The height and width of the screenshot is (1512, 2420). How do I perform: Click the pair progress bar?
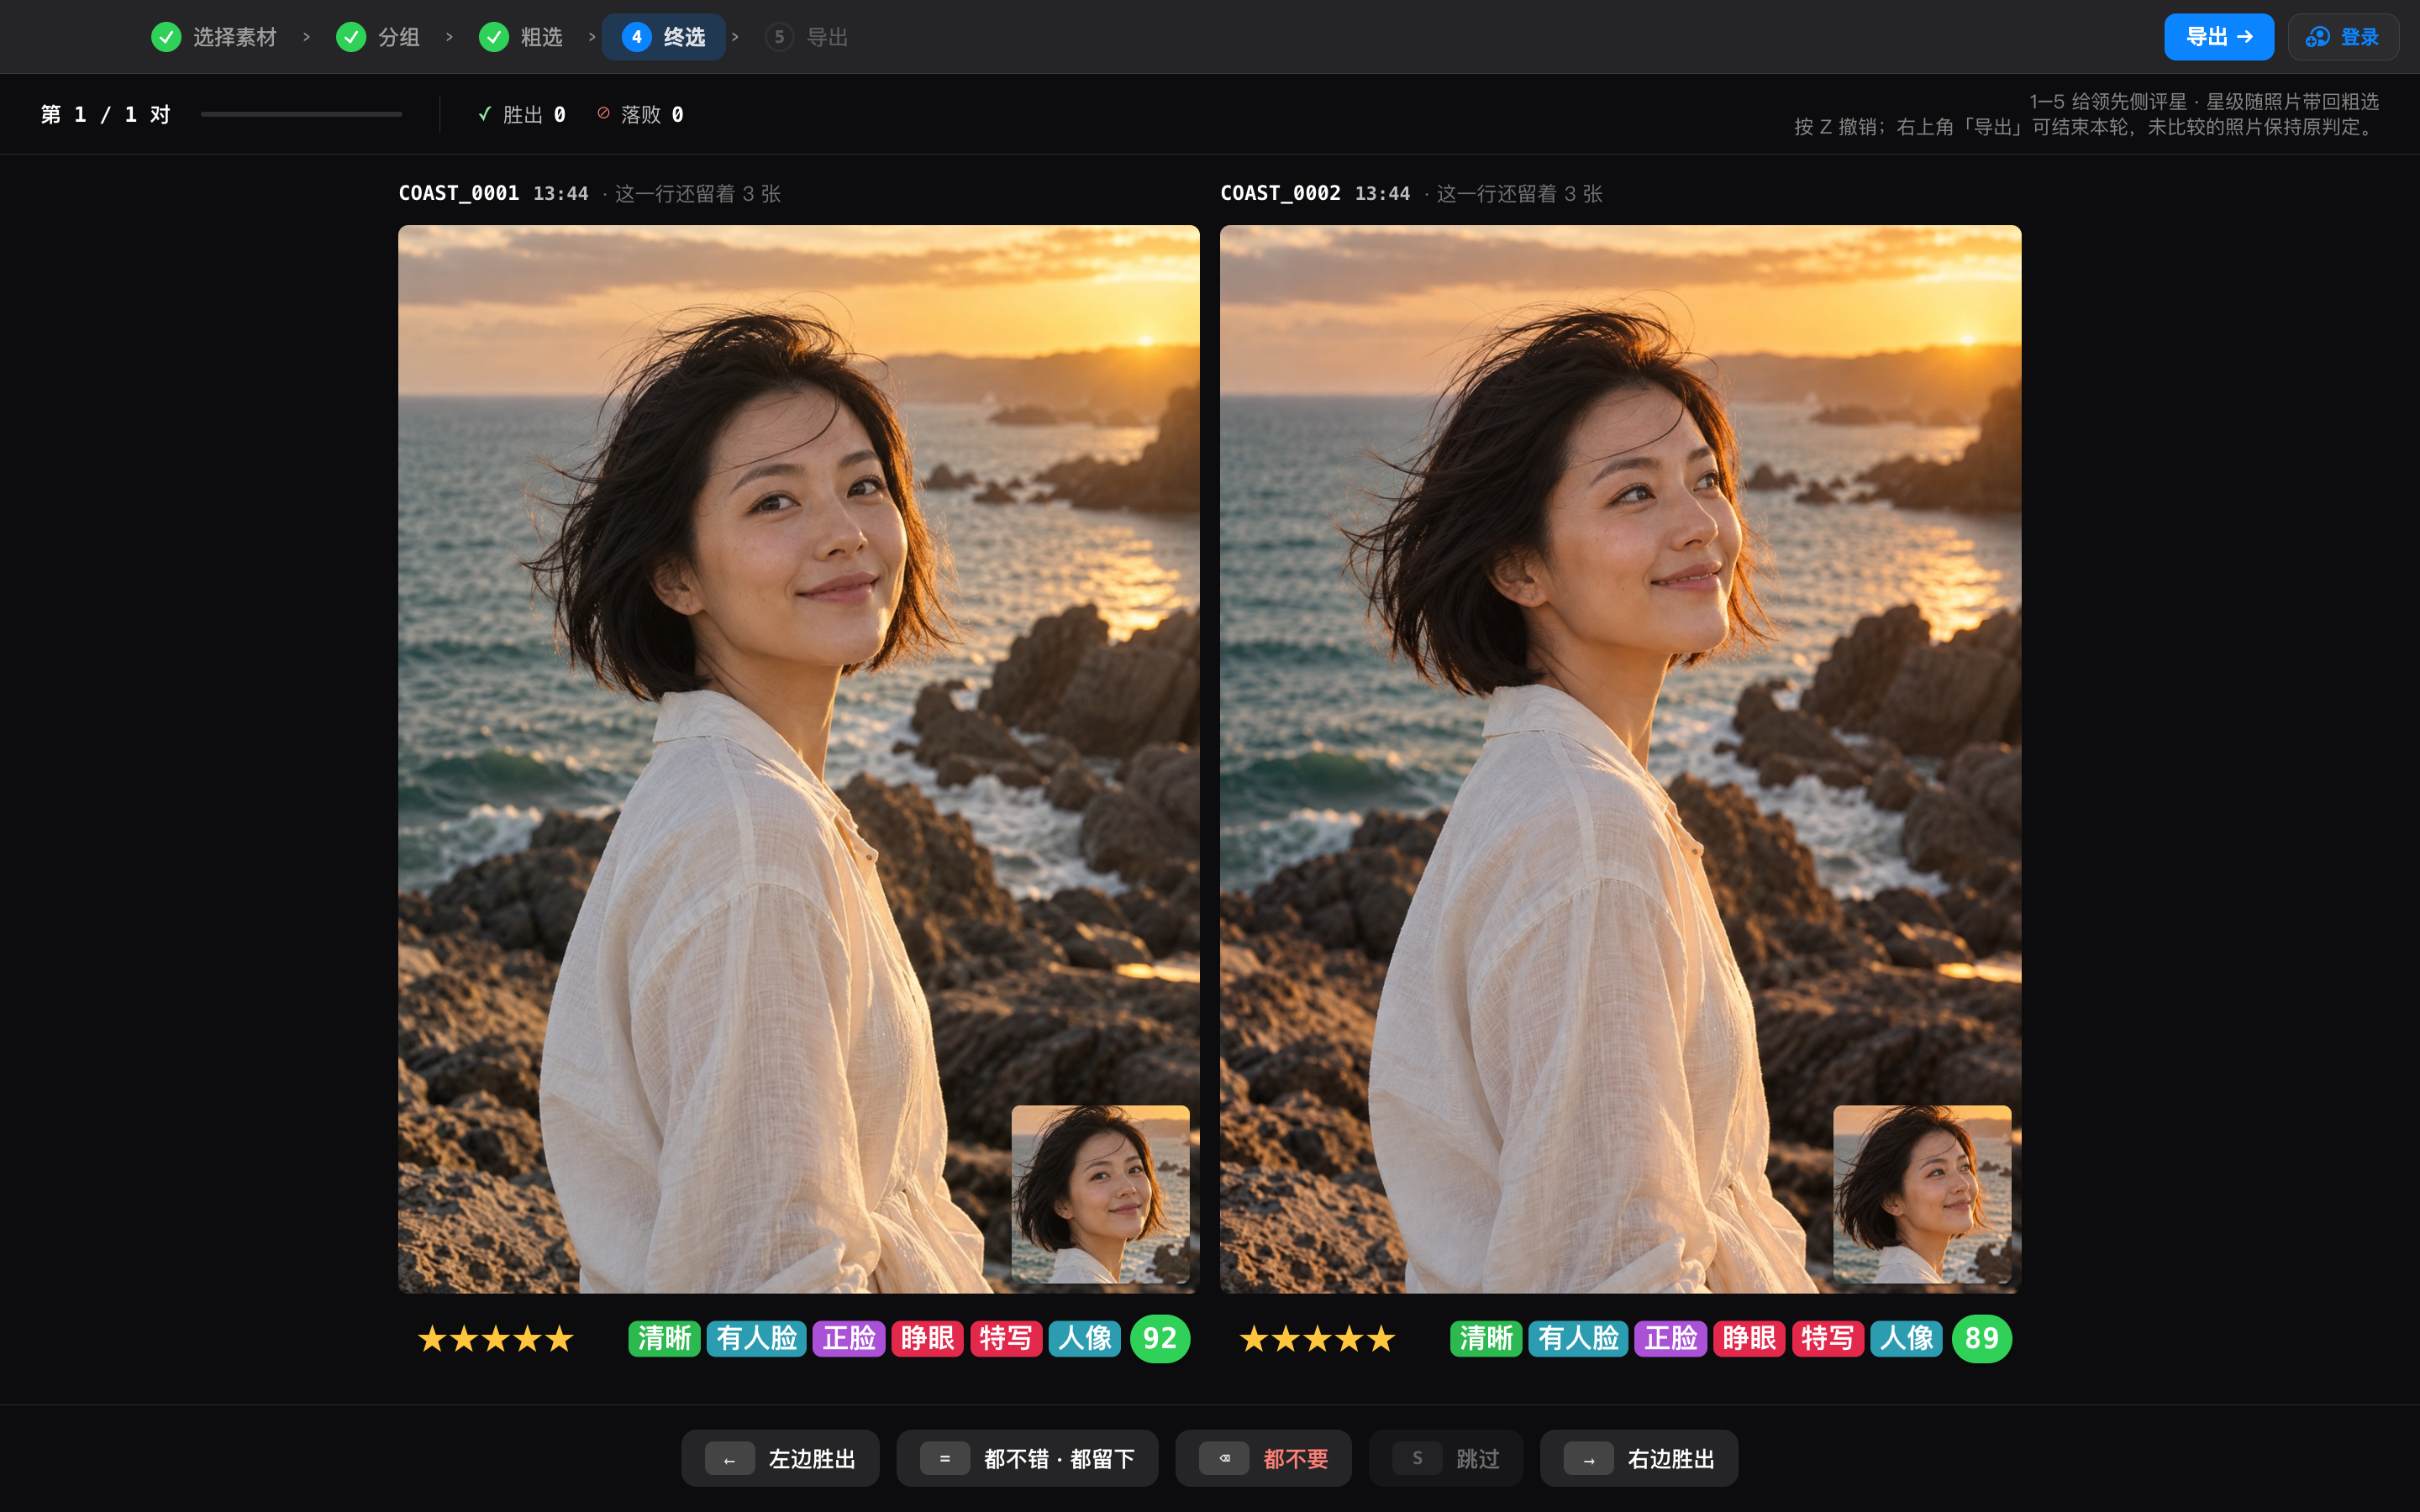(301, 114)
